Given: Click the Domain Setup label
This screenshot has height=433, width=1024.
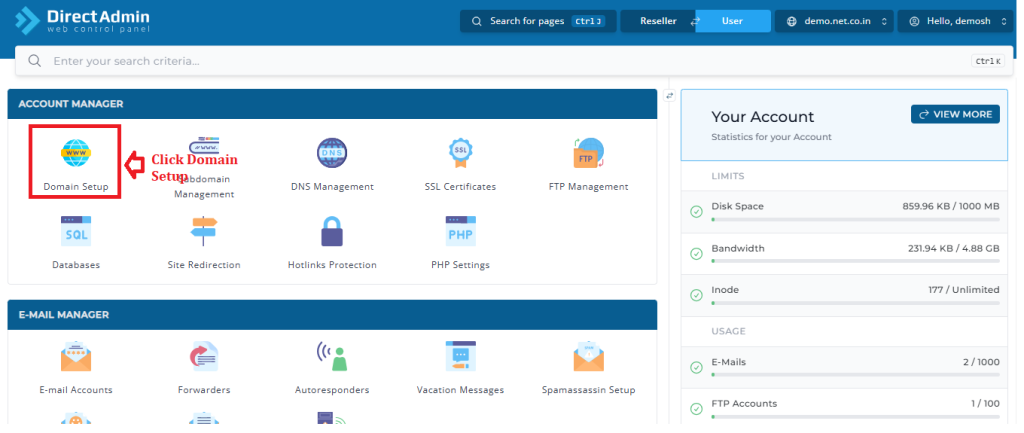Looking at the screenshot, I should 76,187.
